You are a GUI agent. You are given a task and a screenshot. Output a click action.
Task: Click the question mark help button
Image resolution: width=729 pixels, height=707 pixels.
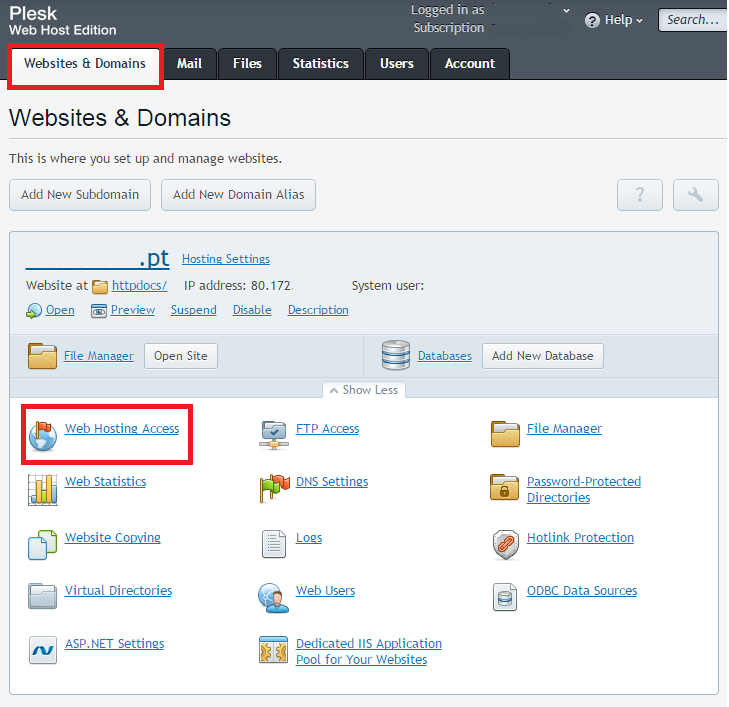pos(640,195)
